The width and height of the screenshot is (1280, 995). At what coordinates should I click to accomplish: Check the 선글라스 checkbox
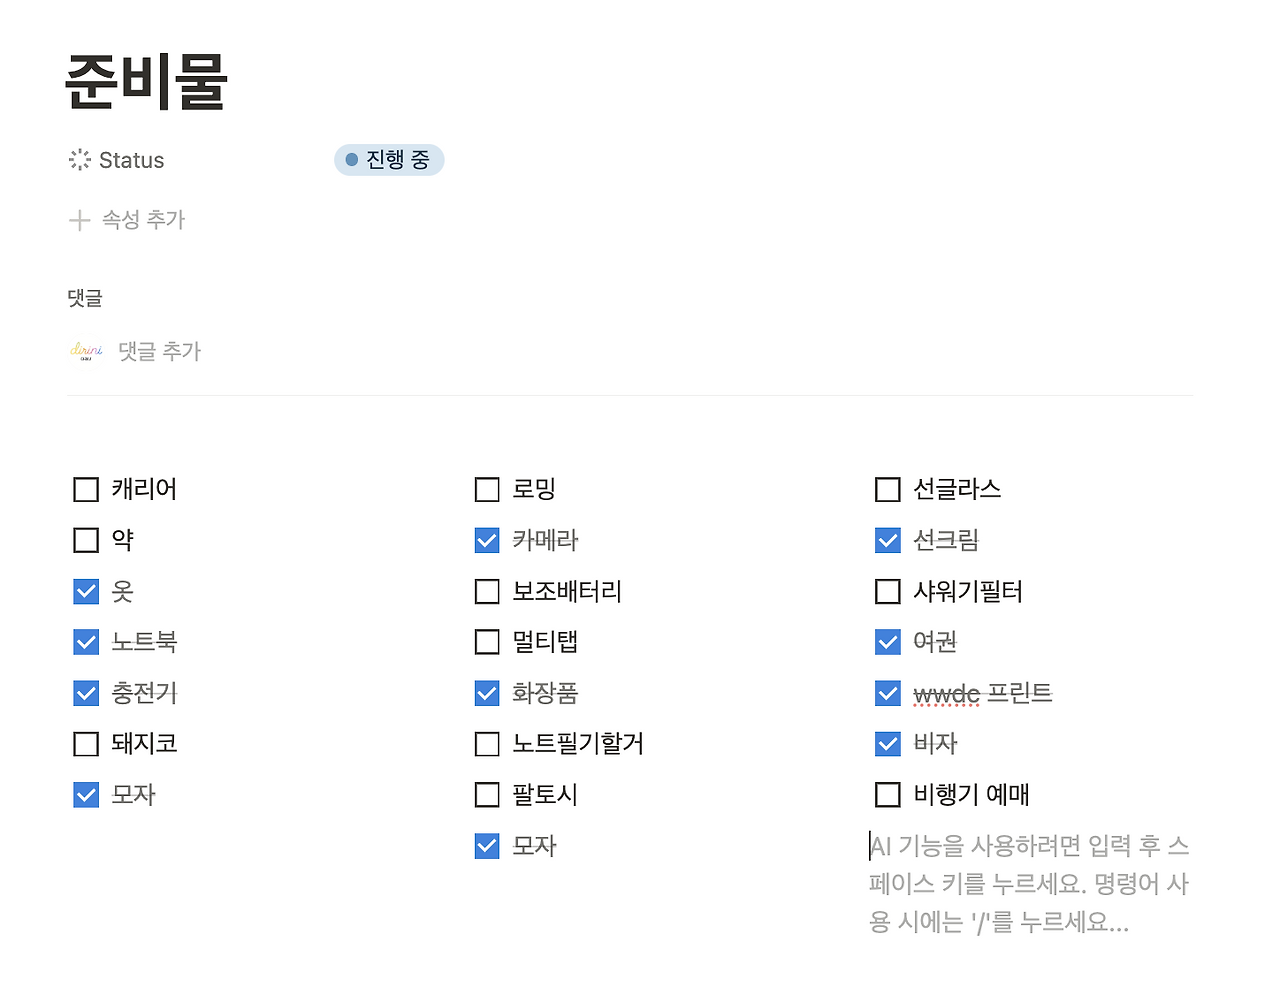click(887, 489)
